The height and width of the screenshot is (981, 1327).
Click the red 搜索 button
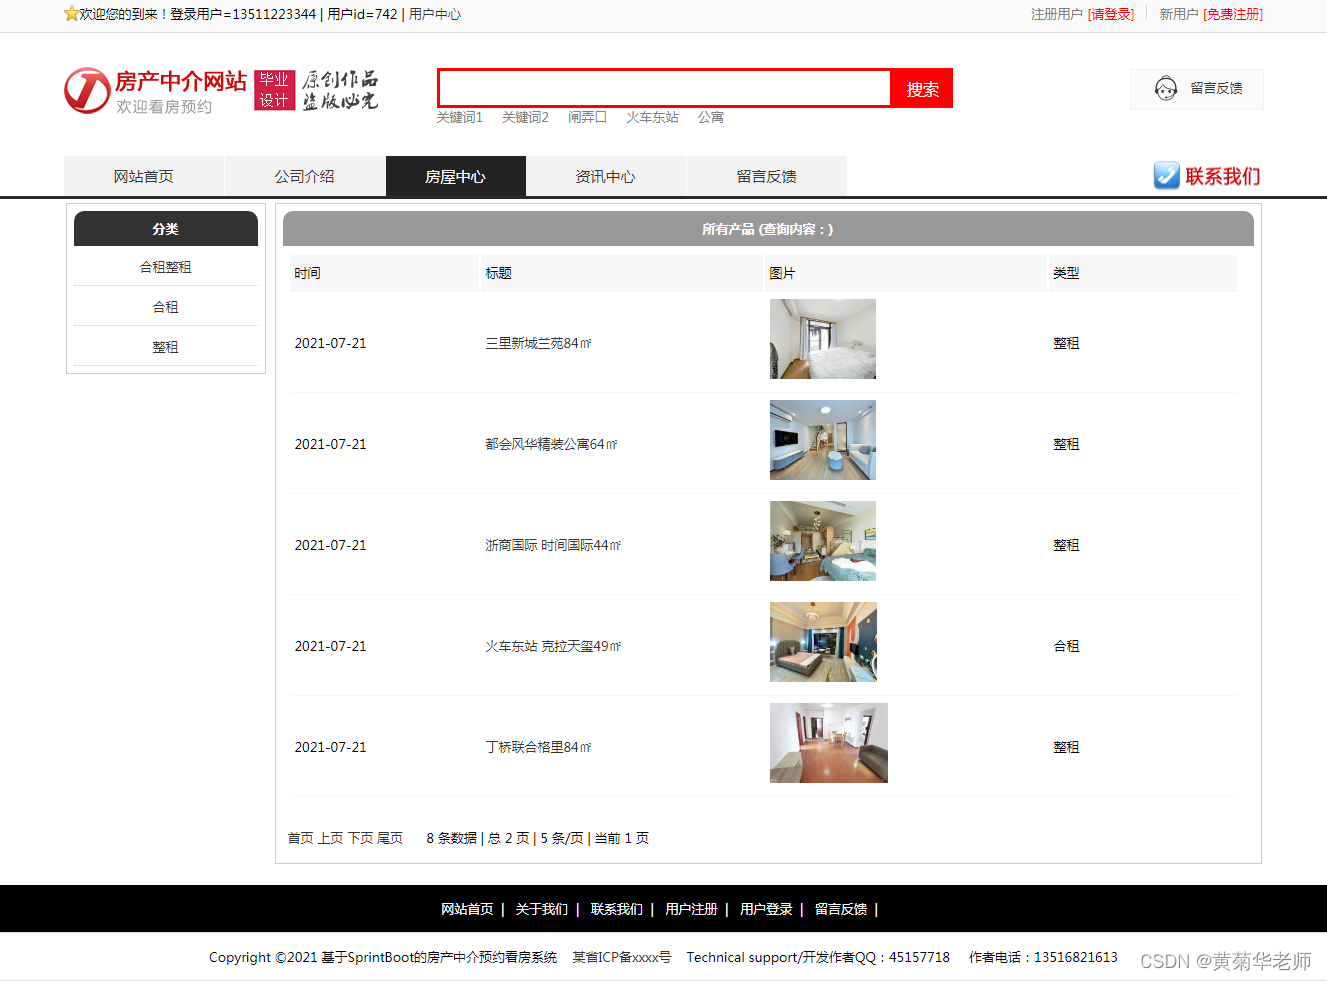922,88
